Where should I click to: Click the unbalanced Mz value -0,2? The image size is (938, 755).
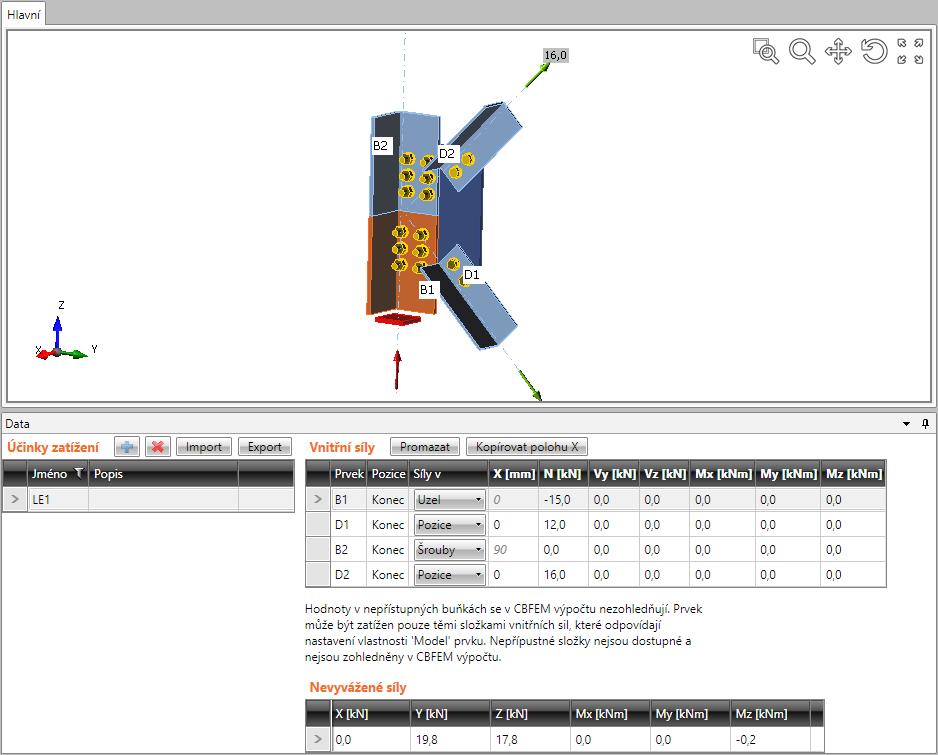click(x=770, y=739)
